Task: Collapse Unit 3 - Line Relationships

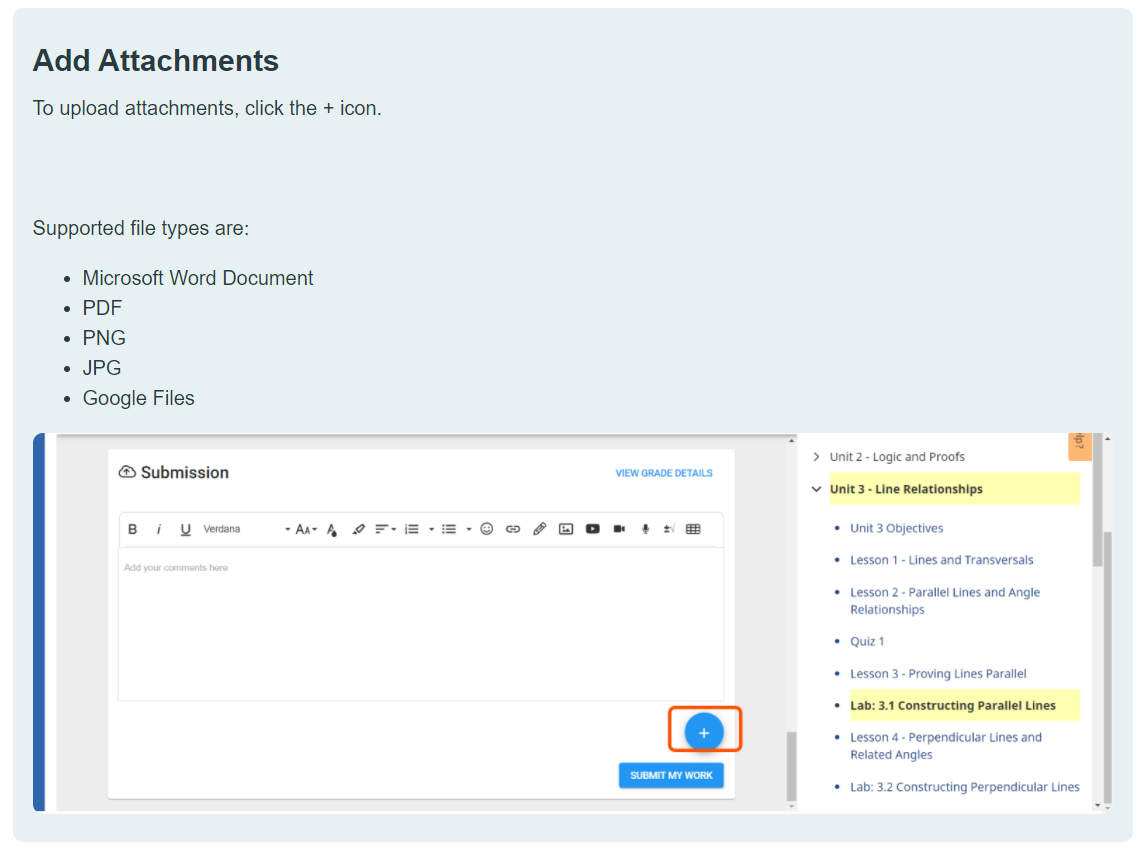Action: (x=816, y=489)
